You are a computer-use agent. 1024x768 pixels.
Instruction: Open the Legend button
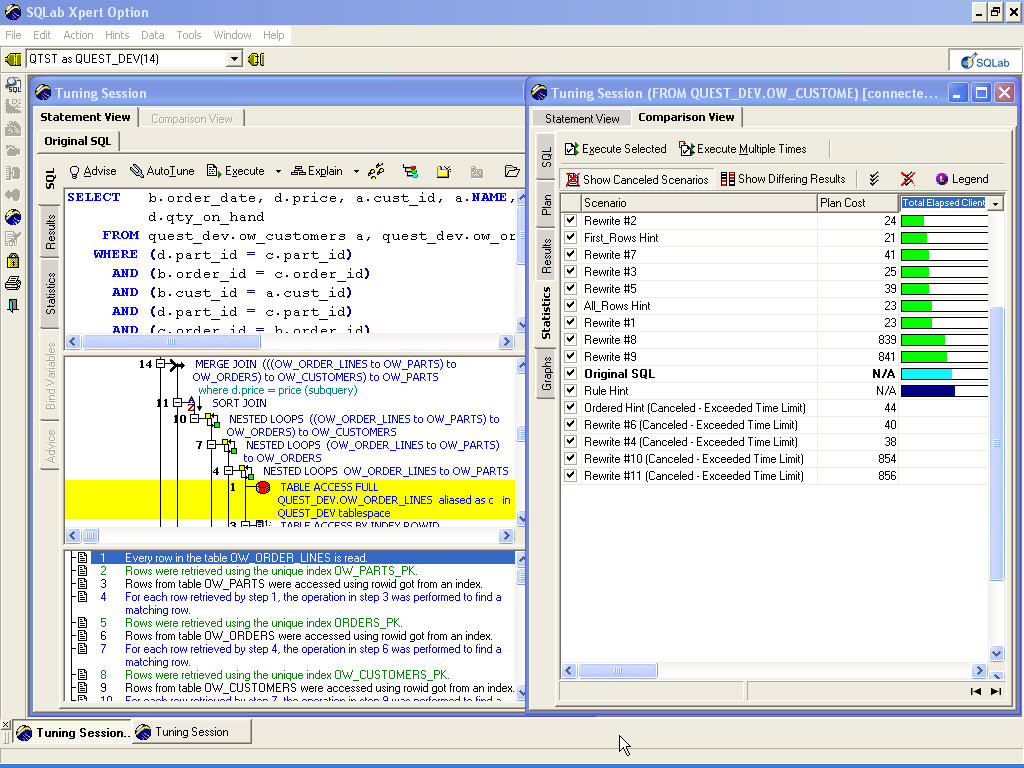click(x=962, y=179)
